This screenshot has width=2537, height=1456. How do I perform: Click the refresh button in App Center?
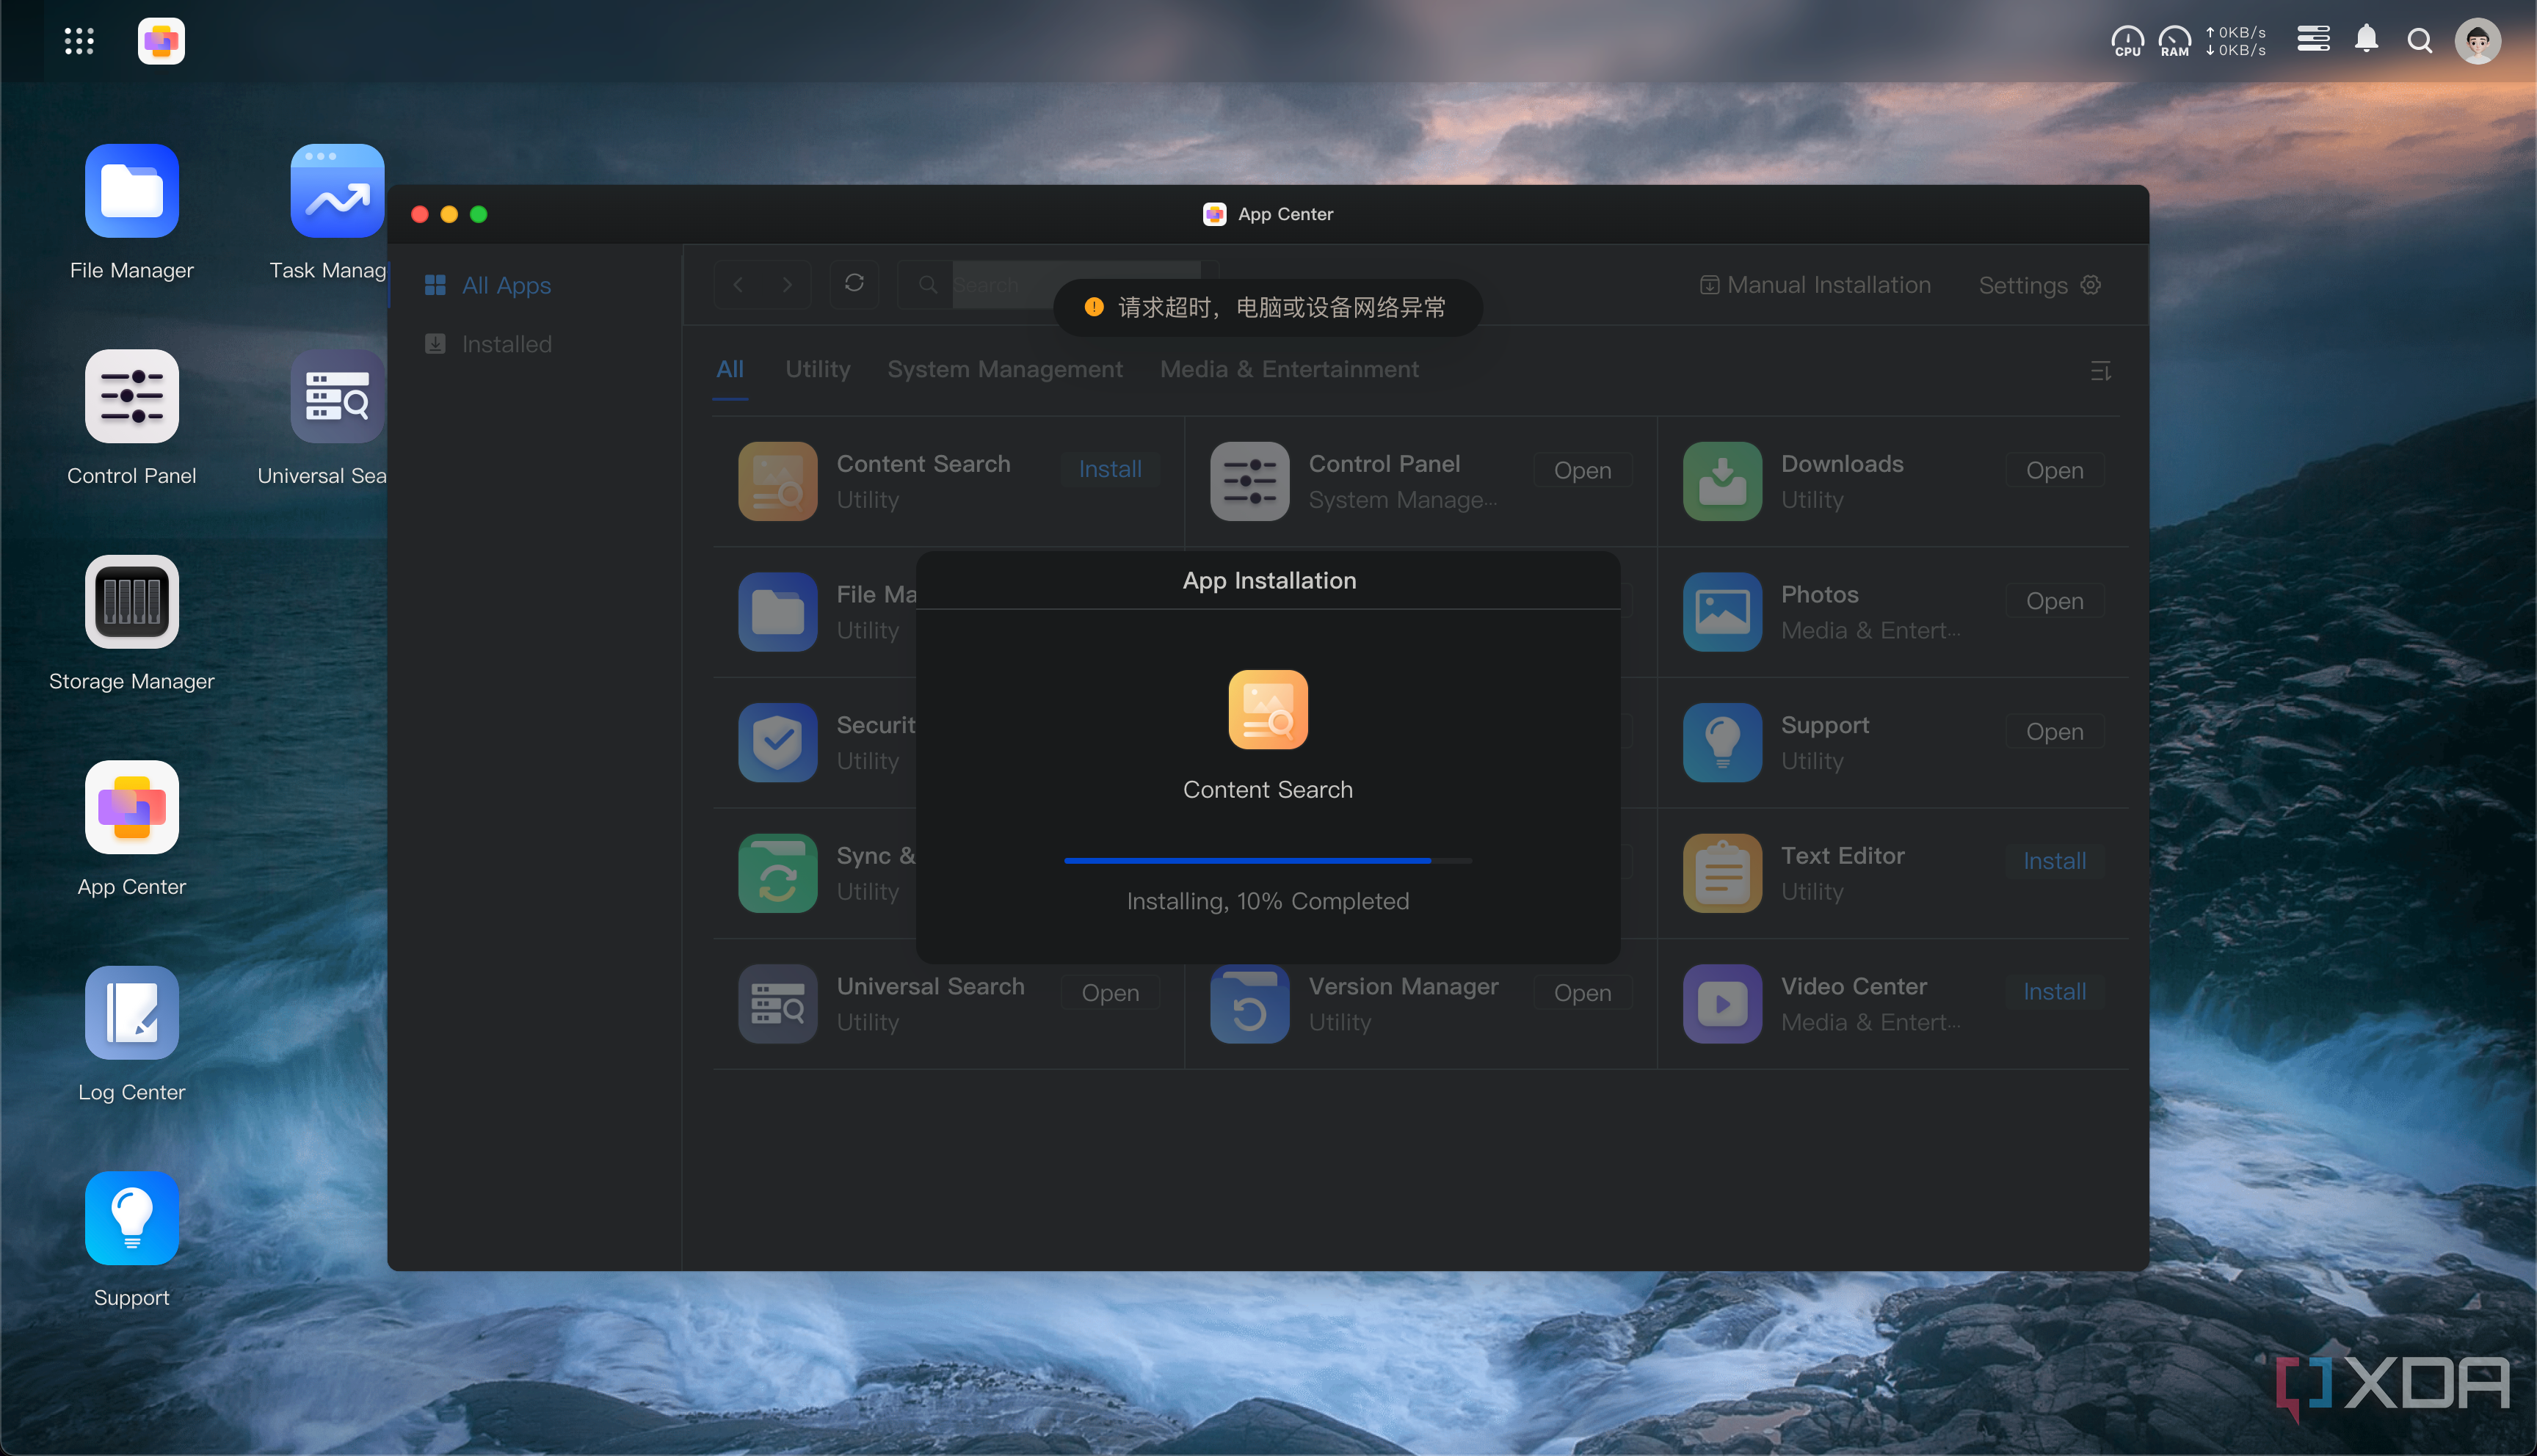pyautogui.click(x=854, y=284)
